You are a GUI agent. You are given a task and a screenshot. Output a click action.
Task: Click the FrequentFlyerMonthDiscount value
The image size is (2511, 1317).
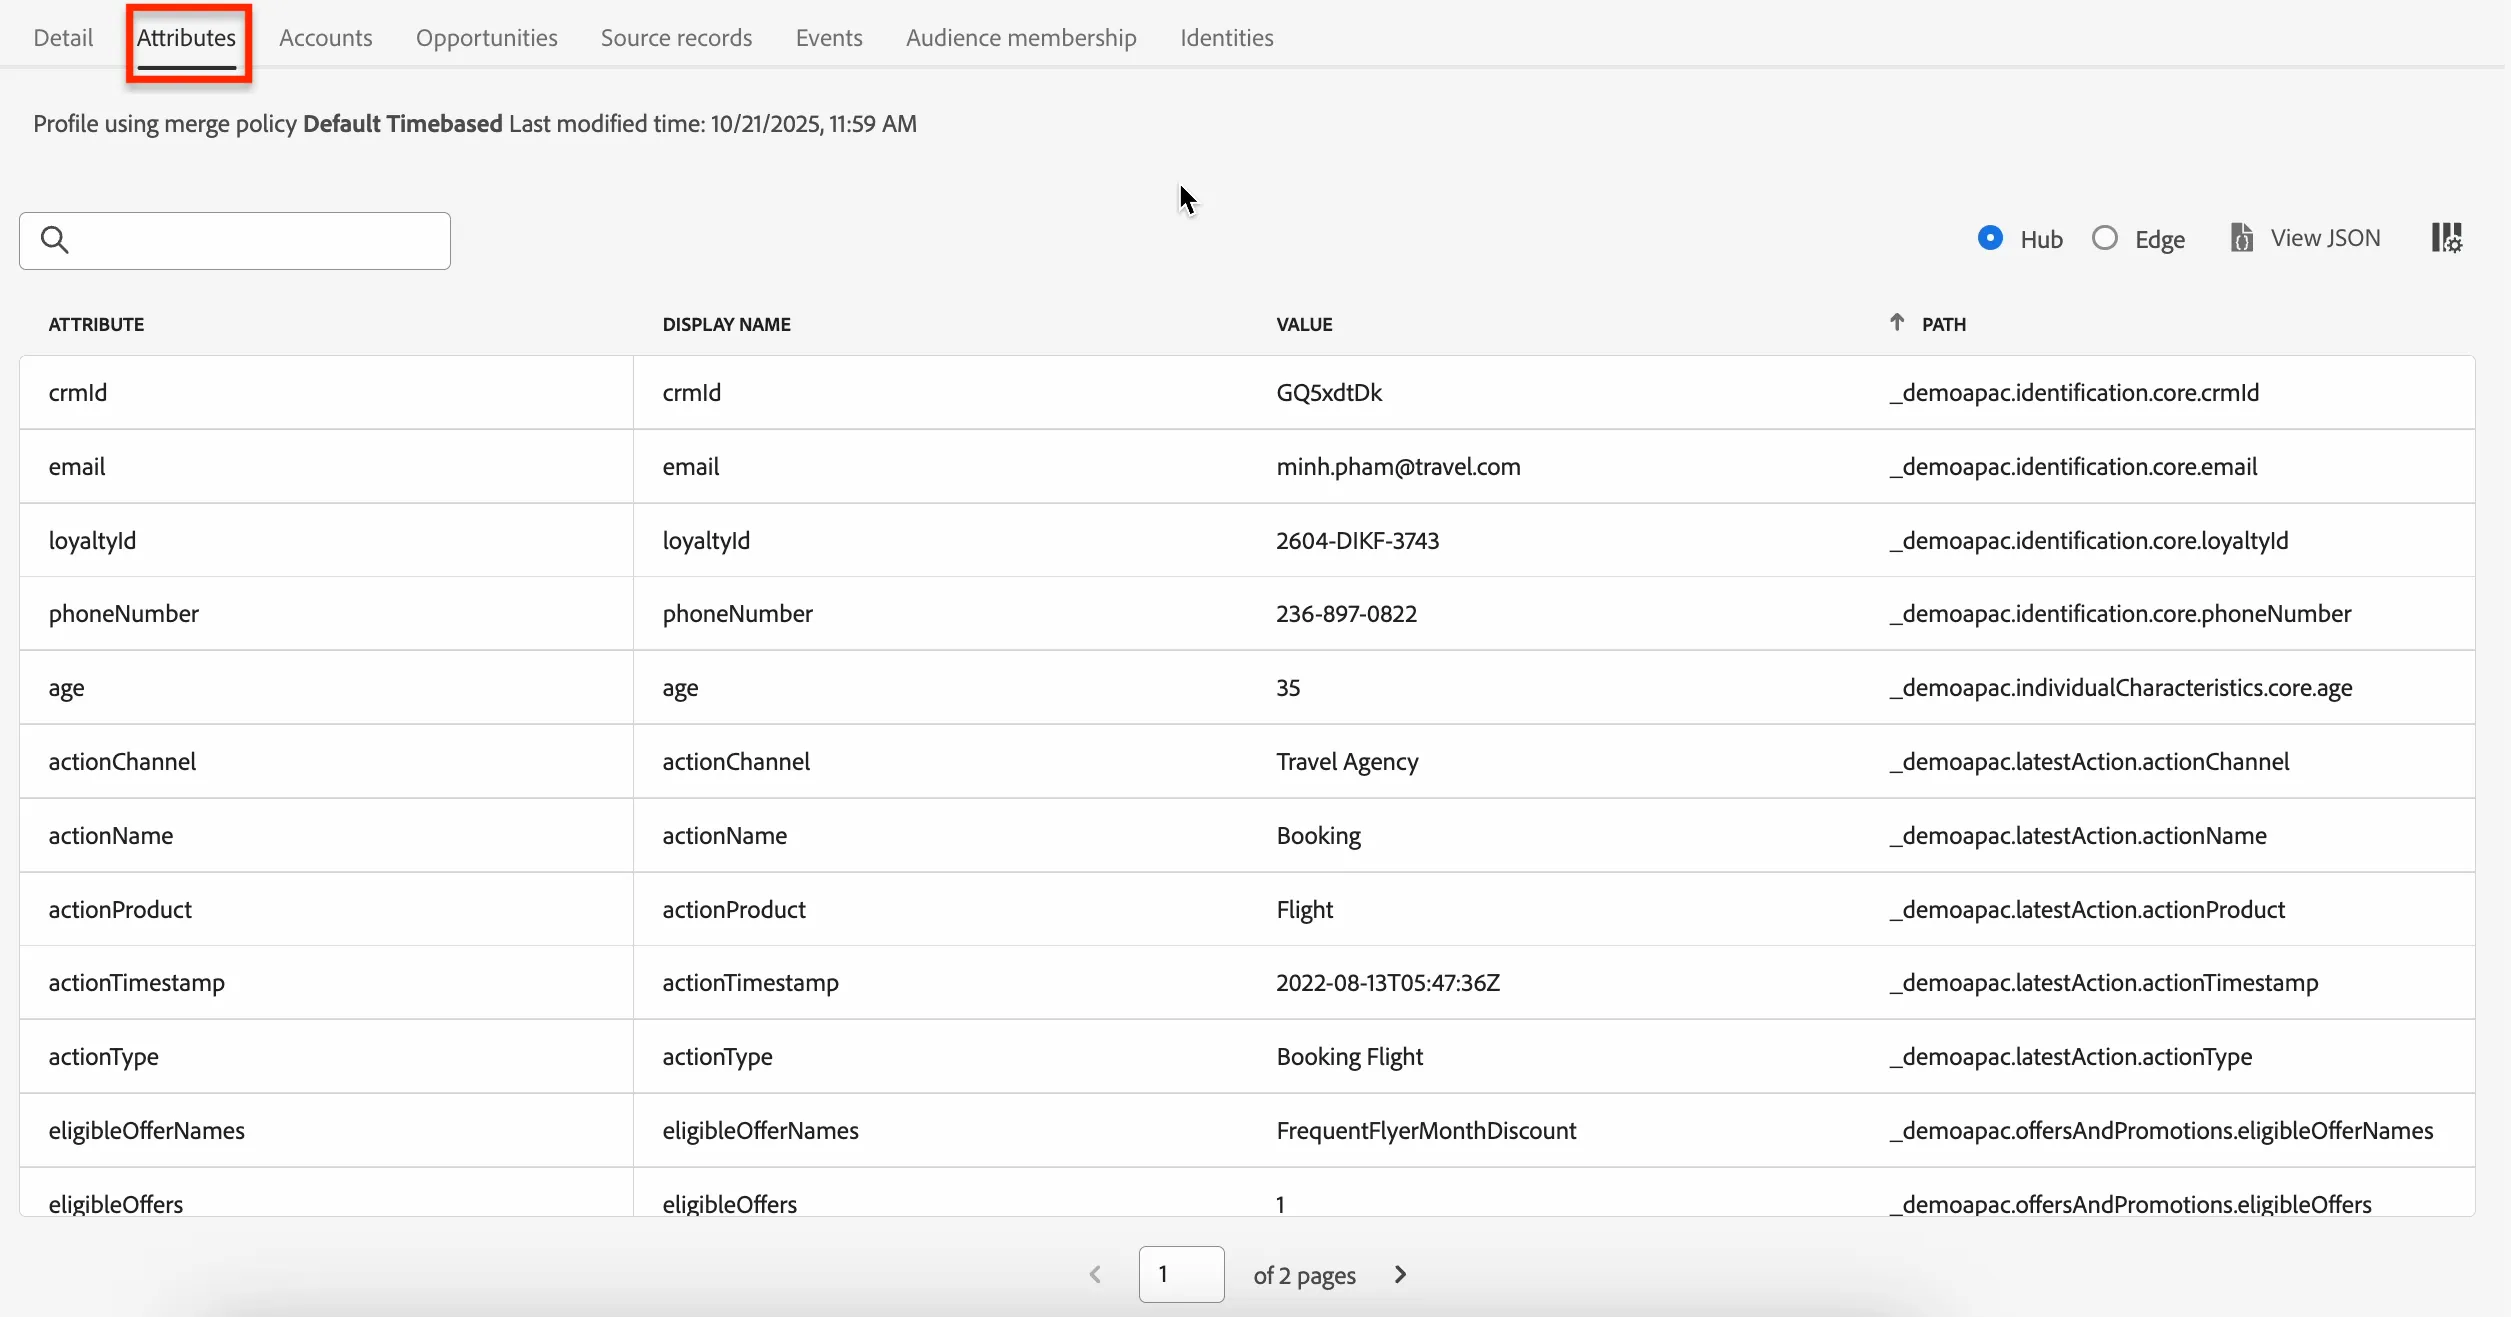pyautogui.click(x=1426, y=1131)
